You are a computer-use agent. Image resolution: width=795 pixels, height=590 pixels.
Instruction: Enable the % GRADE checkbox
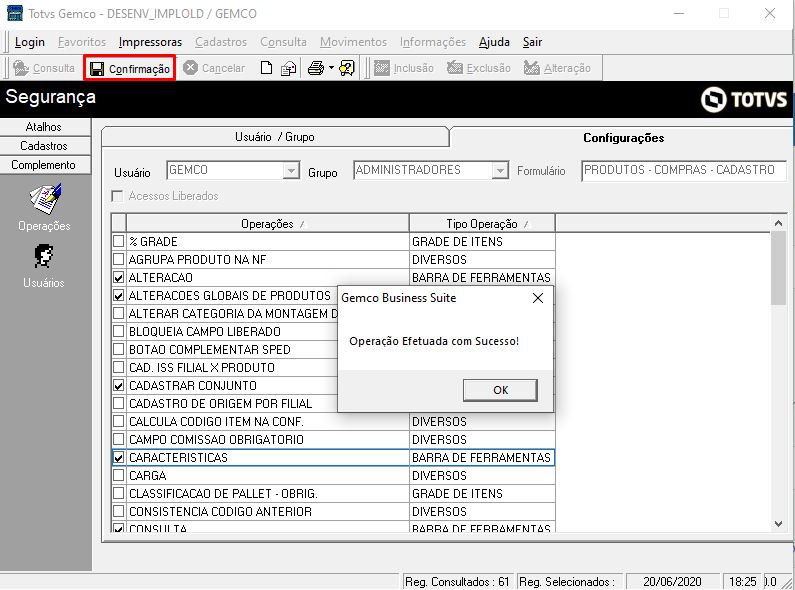(119, 242)
